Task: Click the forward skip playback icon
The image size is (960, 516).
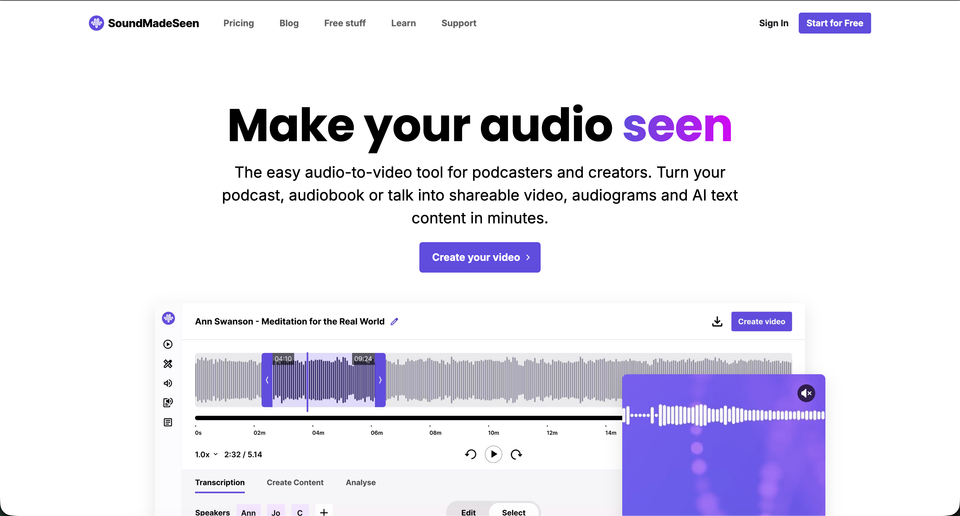Action: pyautogui.click(x=516, y=454)
